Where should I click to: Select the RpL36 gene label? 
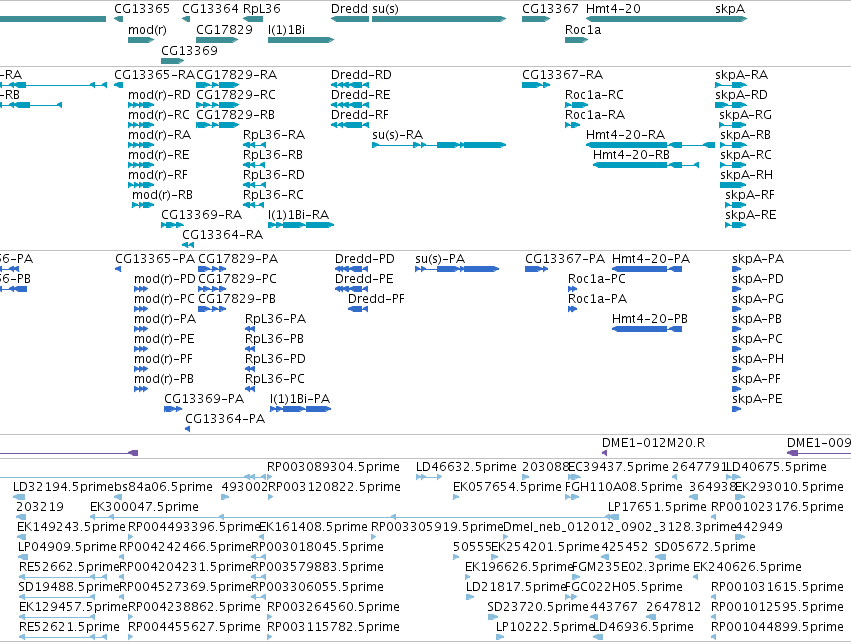point(262,9)
